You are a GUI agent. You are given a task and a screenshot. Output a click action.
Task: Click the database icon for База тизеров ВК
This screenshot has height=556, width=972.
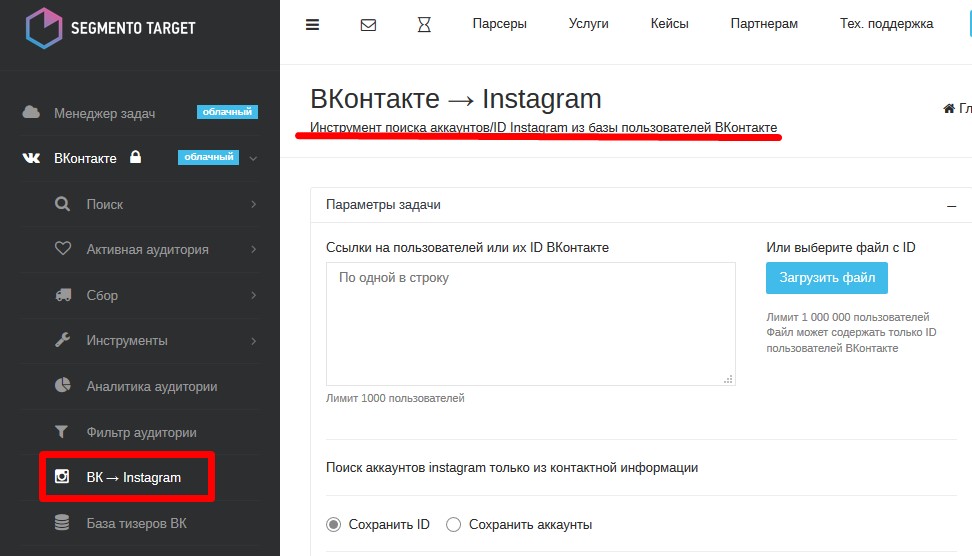pos(62,522)
